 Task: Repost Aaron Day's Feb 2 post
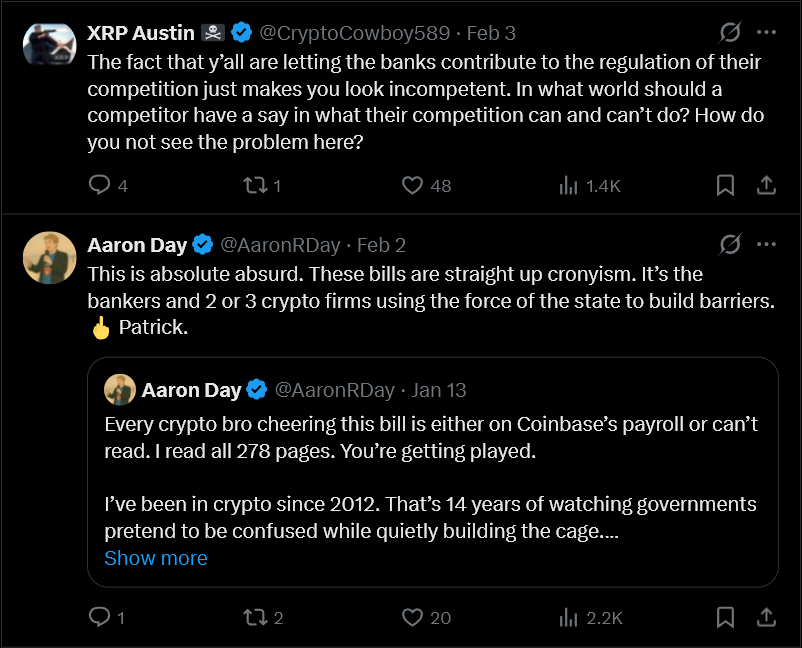(x=255, y=617)
